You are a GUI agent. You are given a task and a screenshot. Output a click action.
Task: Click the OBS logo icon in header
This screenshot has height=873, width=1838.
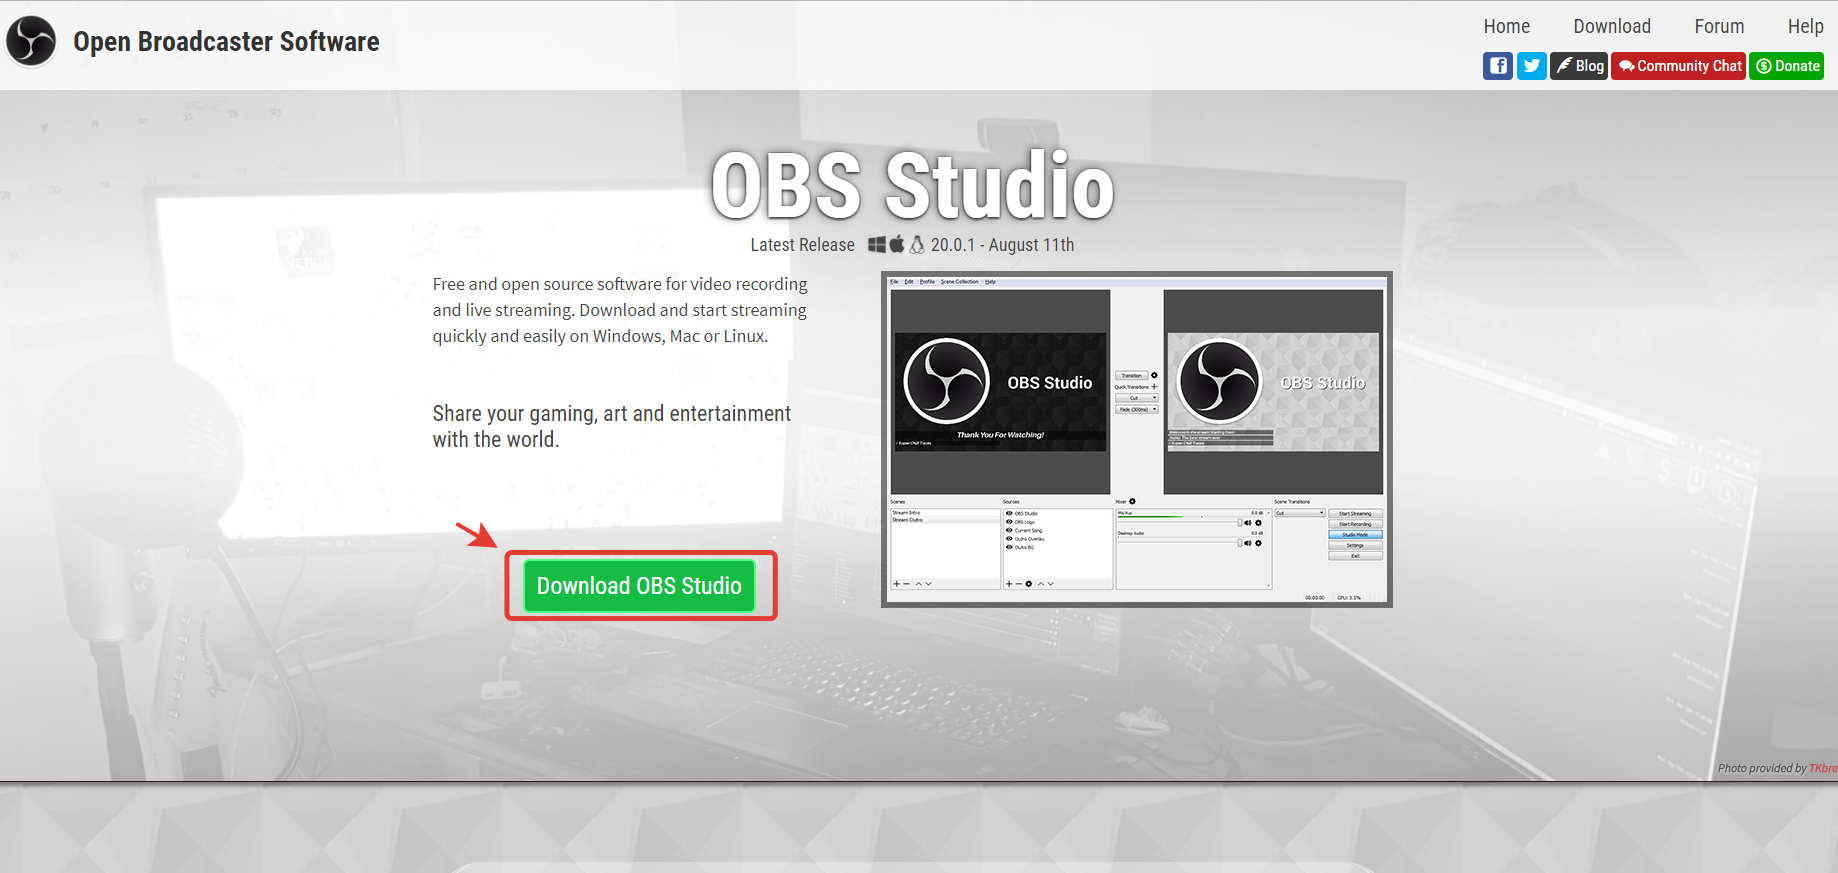point(31,41)
